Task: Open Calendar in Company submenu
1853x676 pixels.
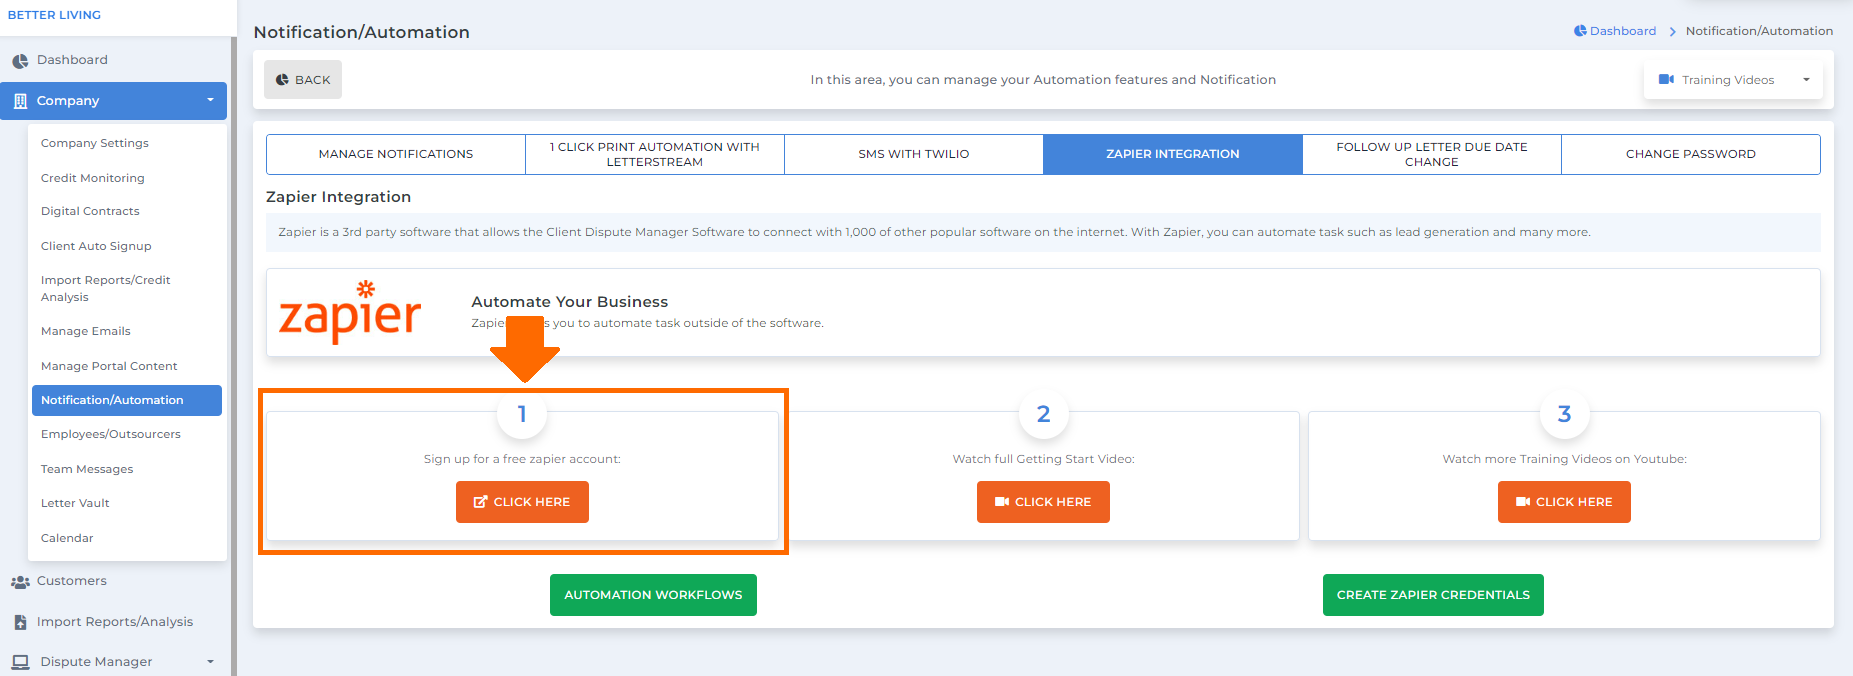Action: click(x=67, y=538)
